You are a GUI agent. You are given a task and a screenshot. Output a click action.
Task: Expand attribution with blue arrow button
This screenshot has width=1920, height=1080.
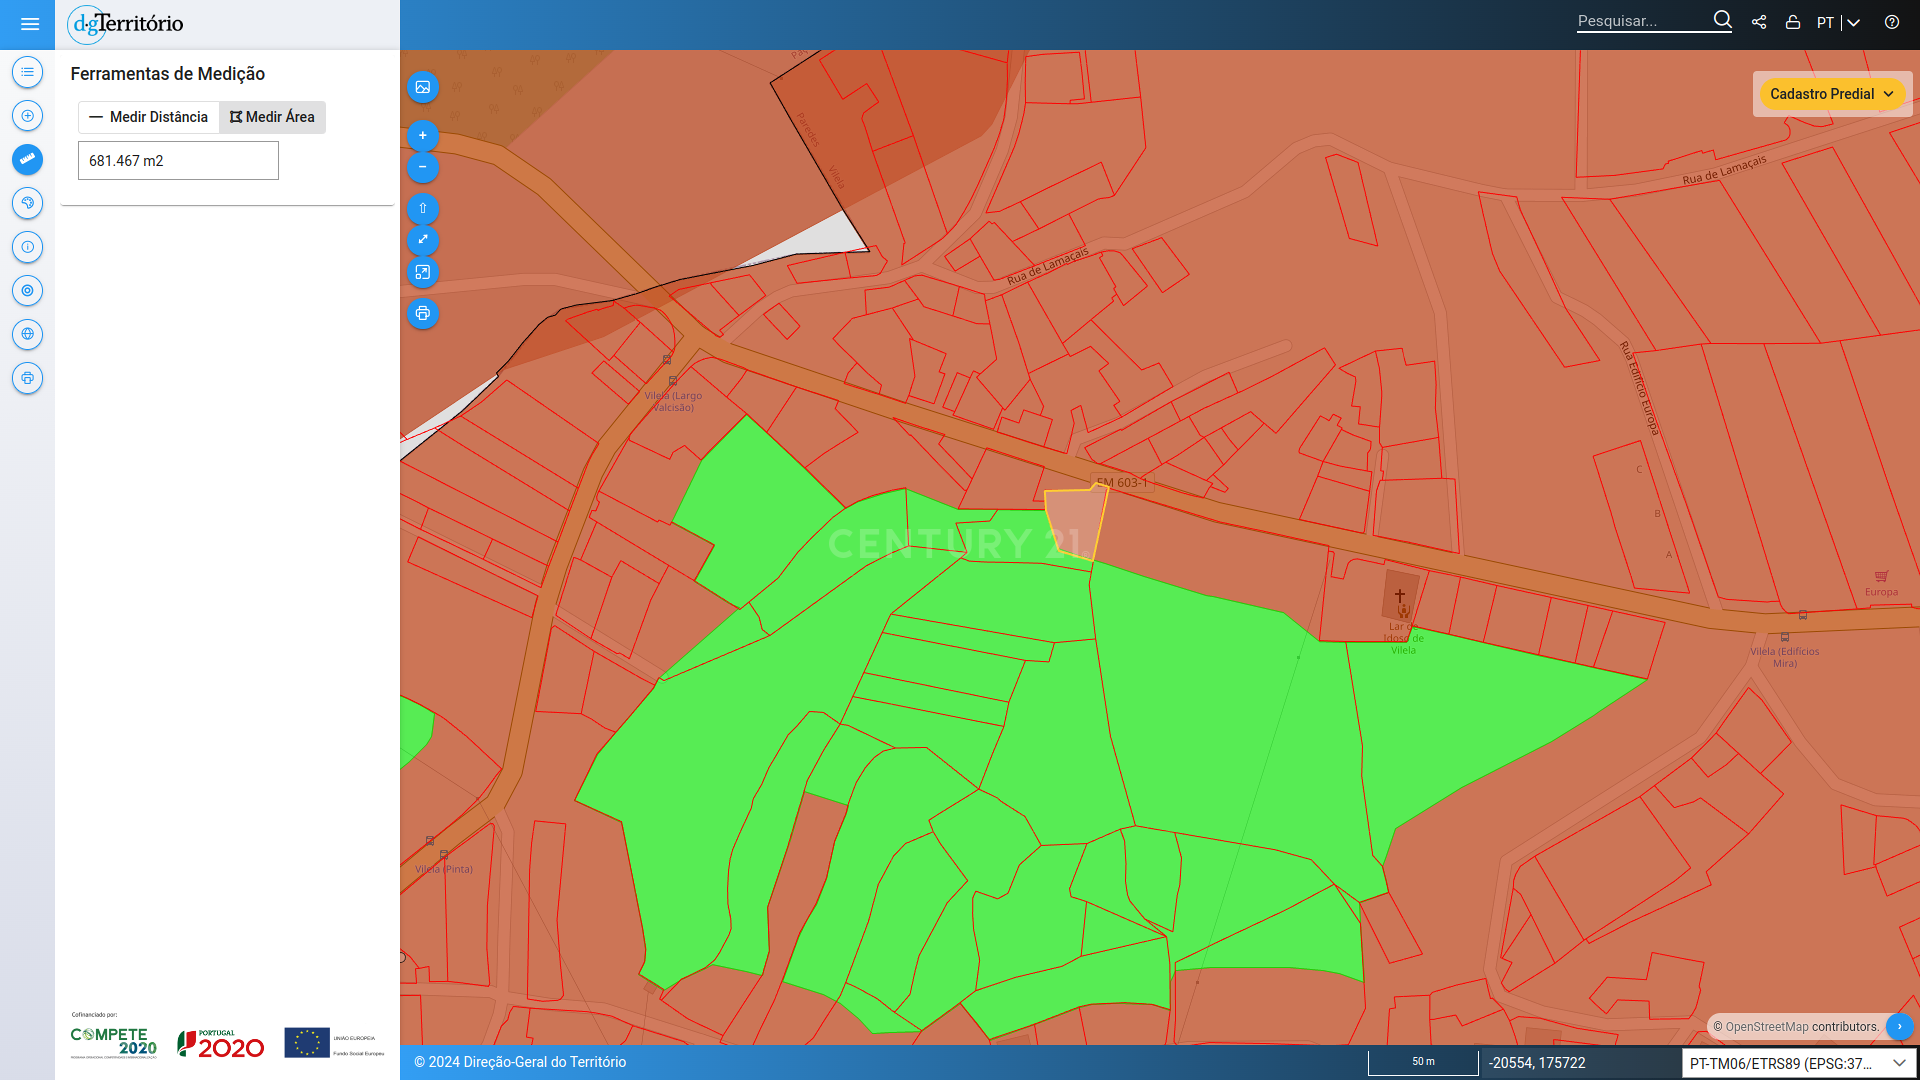click(1899, 1026)
